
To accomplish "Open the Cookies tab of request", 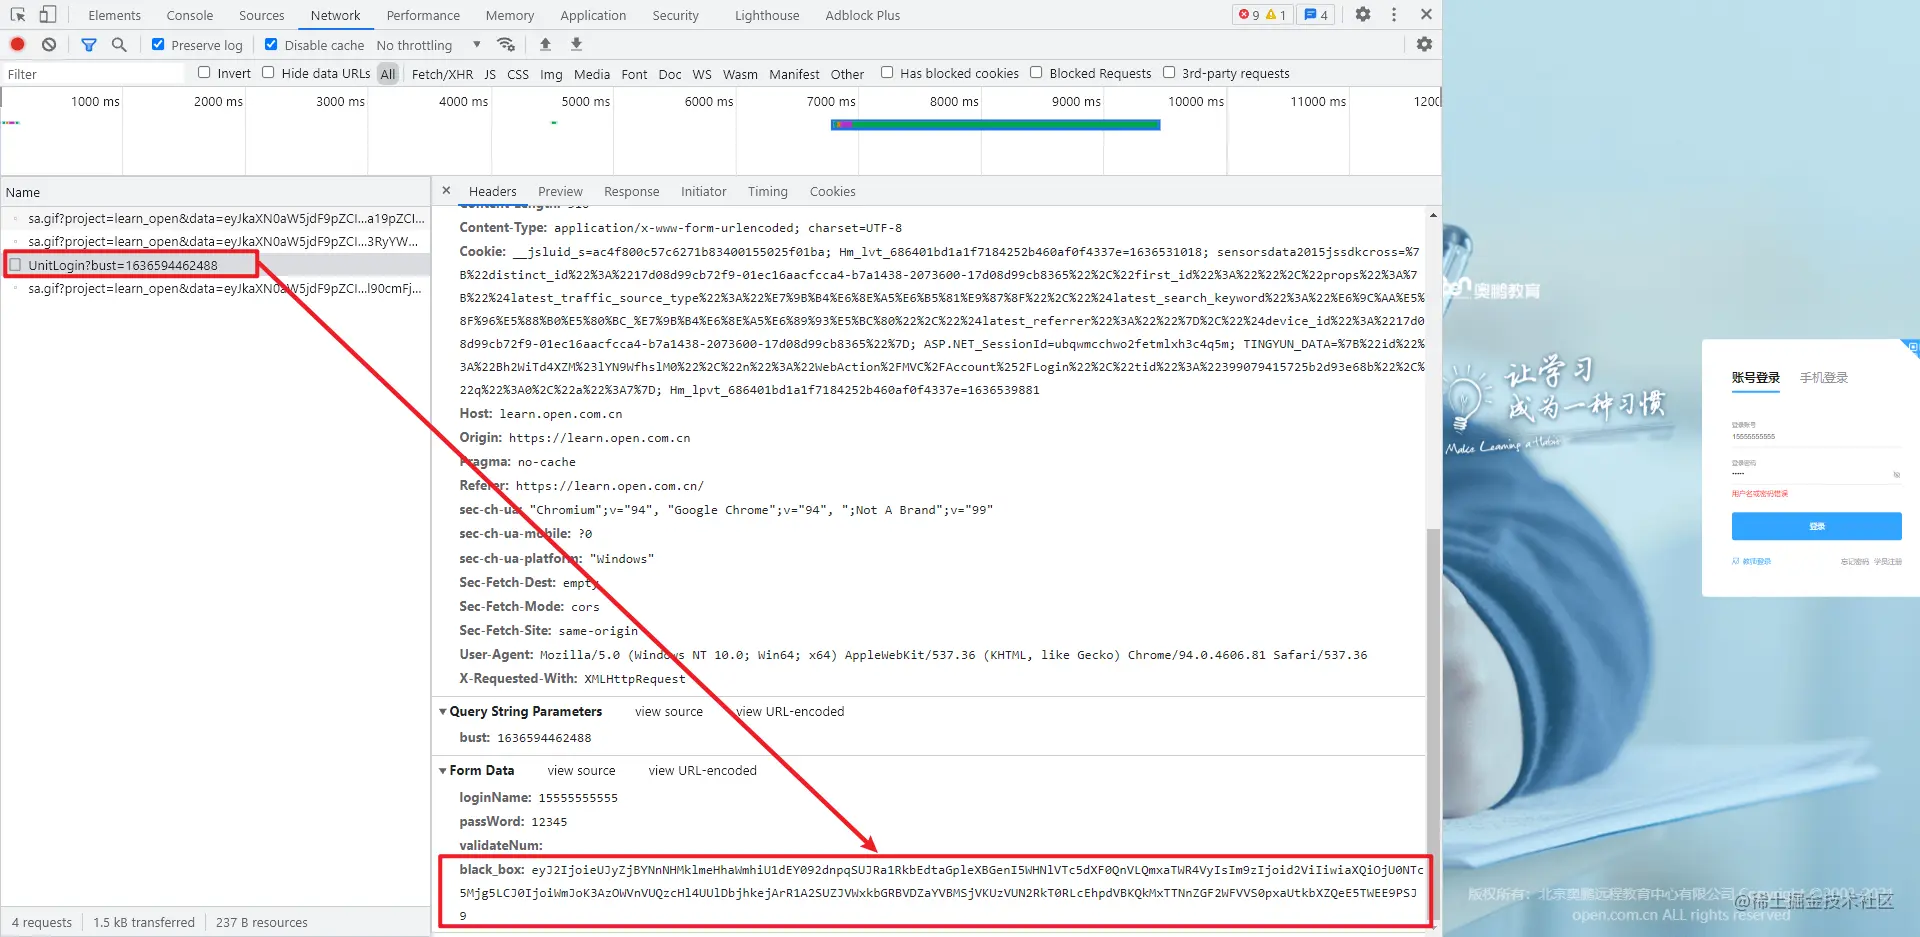I will [x=833, y=191].
